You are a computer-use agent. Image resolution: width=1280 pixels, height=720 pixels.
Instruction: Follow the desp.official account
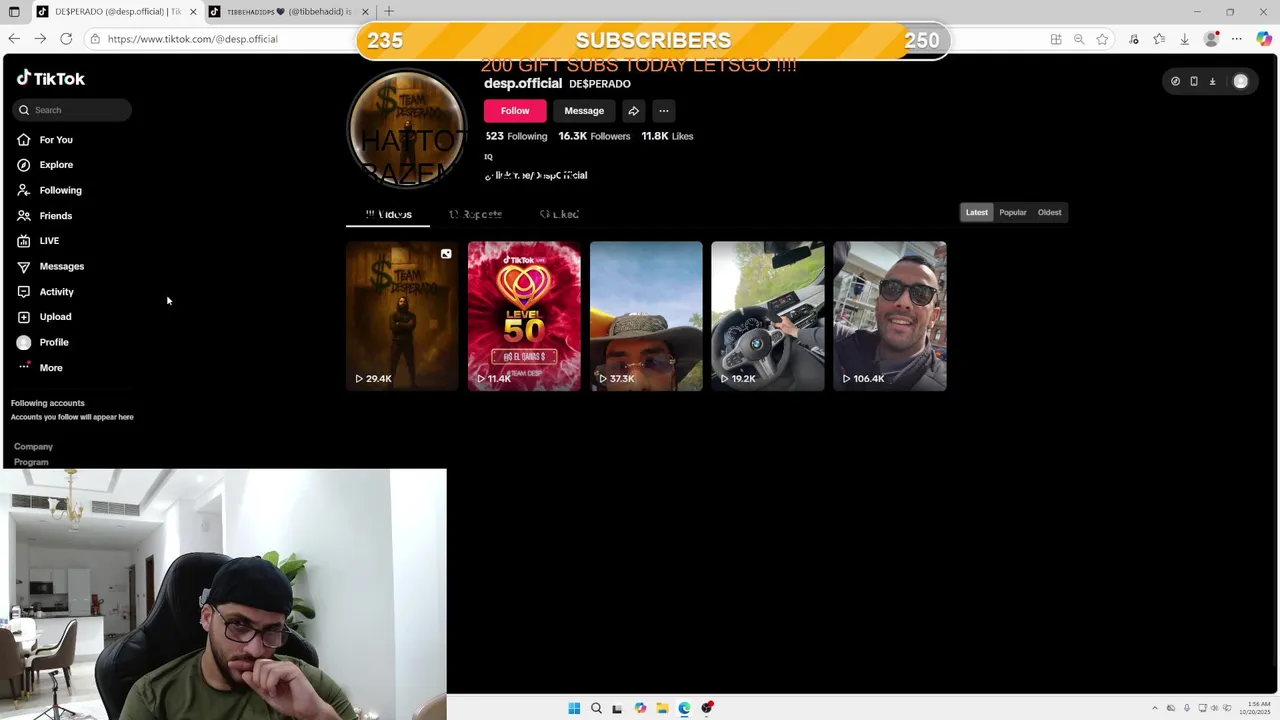[515, 111]
